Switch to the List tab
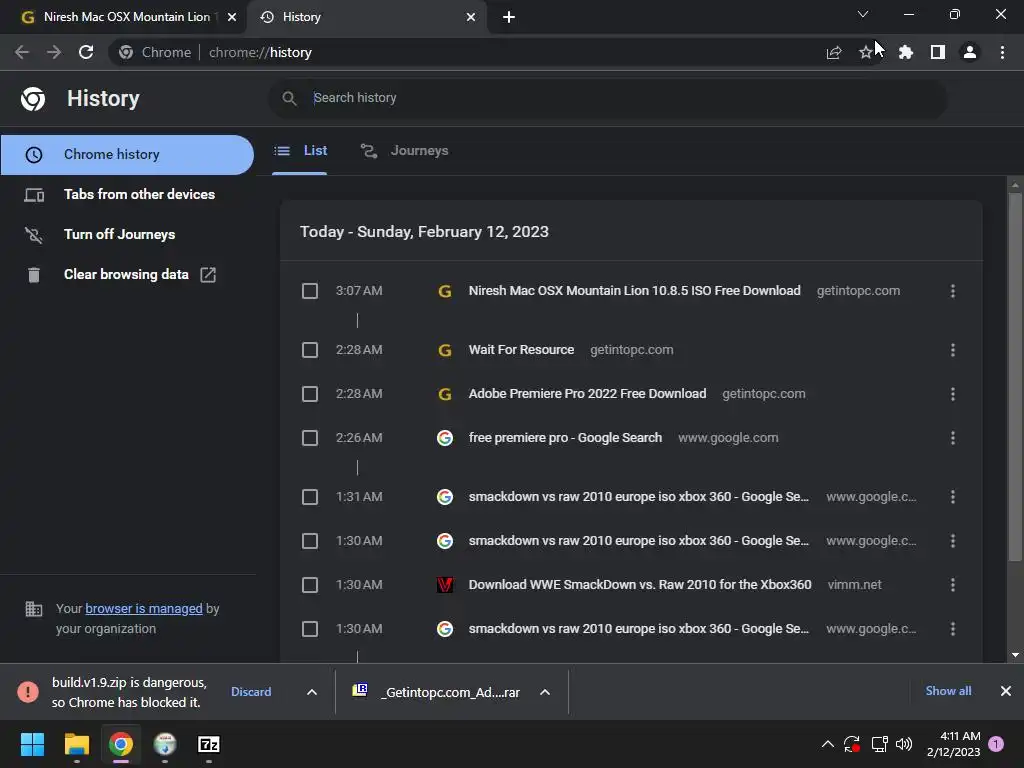The height and width of the screenshot is (768, 1024). 300,151
